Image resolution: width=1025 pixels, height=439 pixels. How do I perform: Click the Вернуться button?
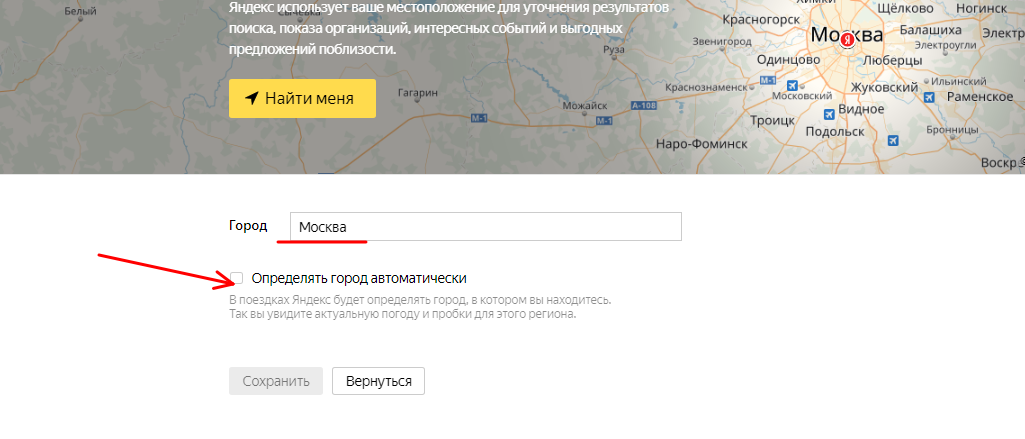[x=379, y=381]
